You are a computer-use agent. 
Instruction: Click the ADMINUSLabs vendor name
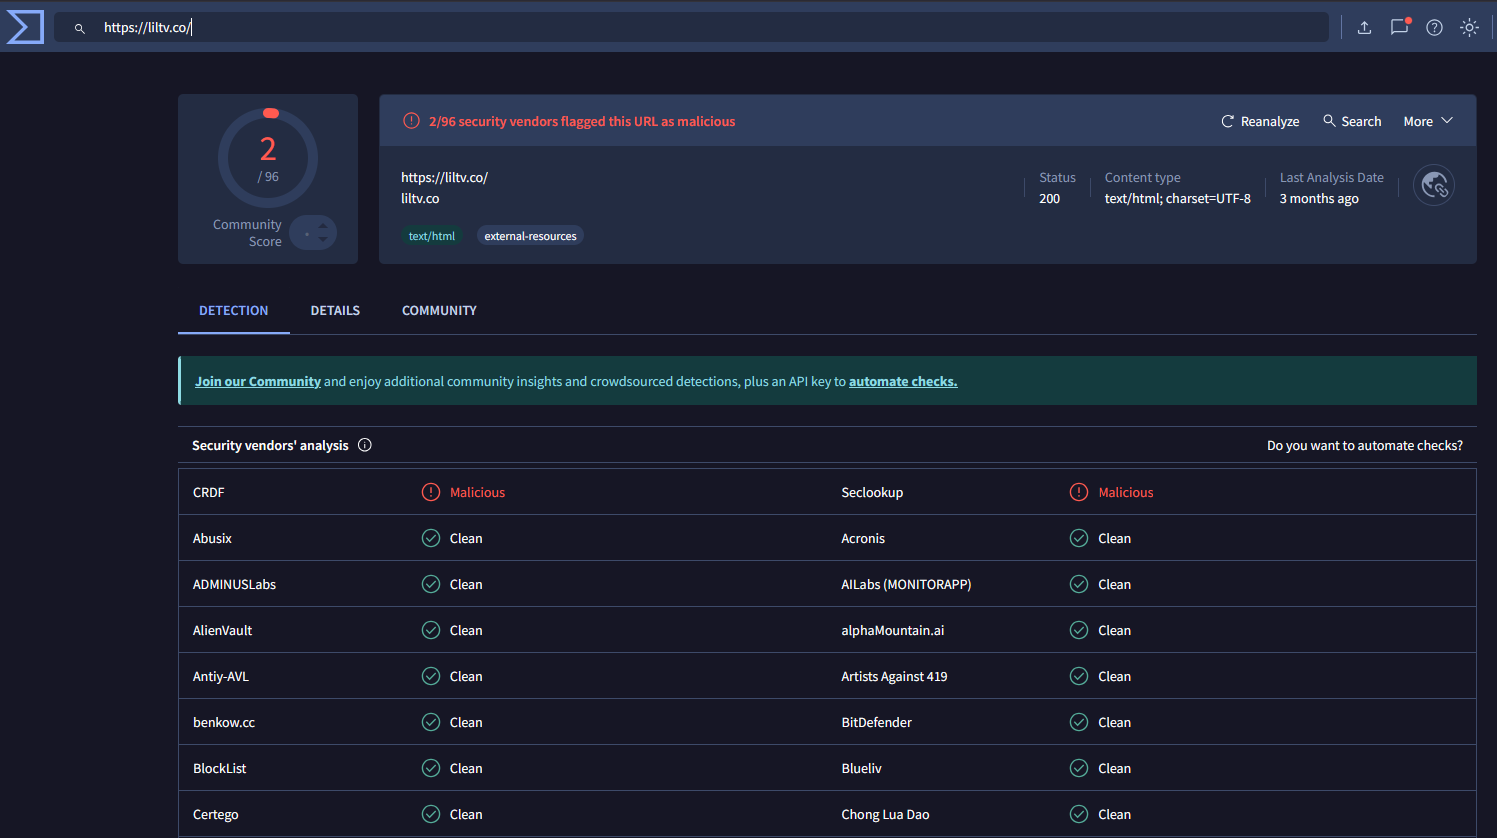tap(234, 584)
